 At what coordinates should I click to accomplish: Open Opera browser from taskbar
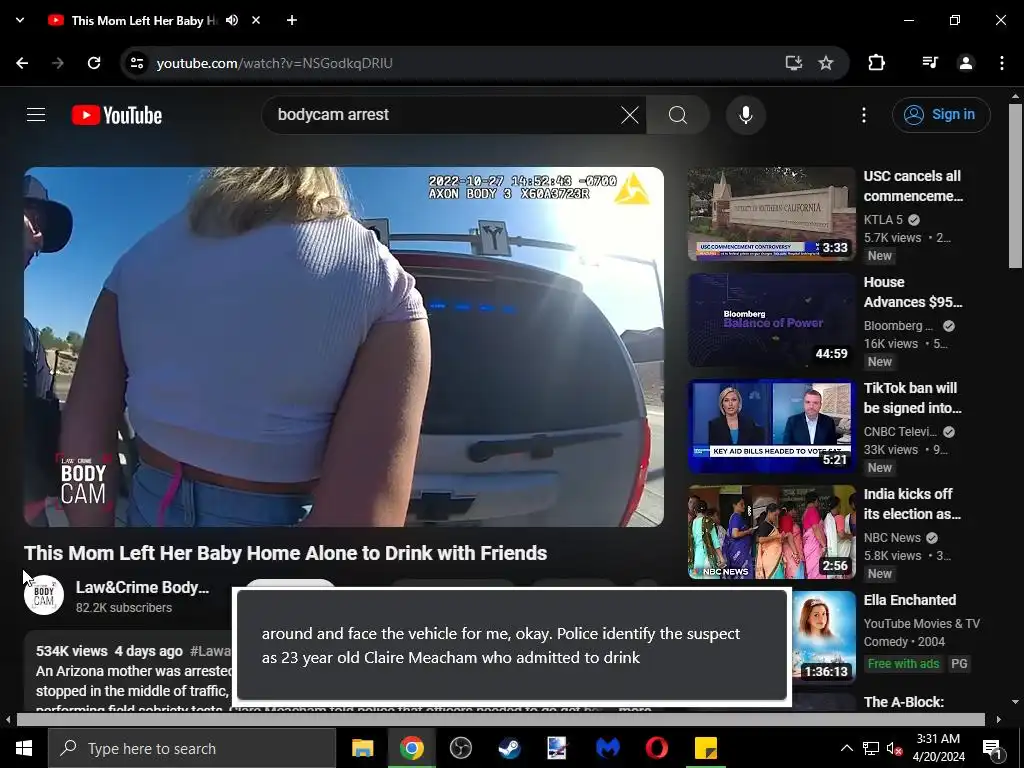pyautogui.click(x=656, y=748)
